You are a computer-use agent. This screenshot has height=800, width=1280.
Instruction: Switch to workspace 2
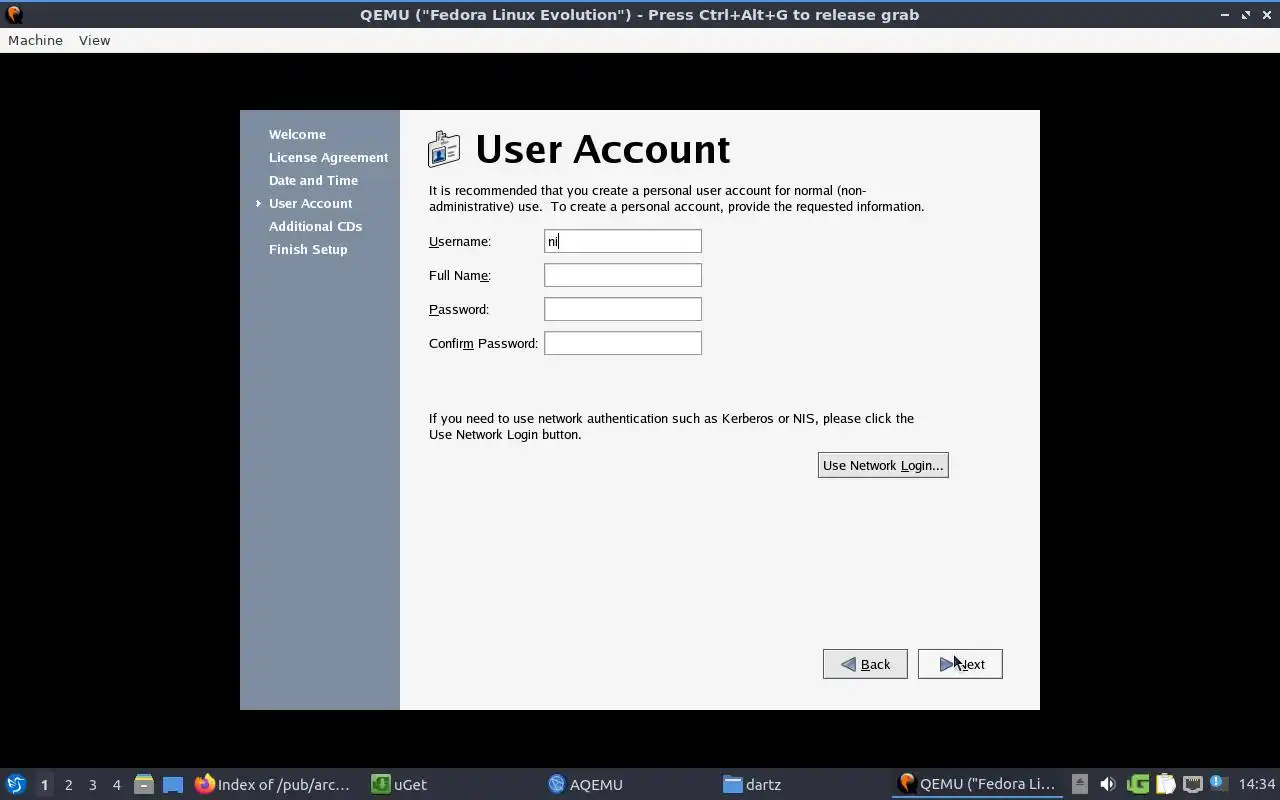click(x=68, y=784)
